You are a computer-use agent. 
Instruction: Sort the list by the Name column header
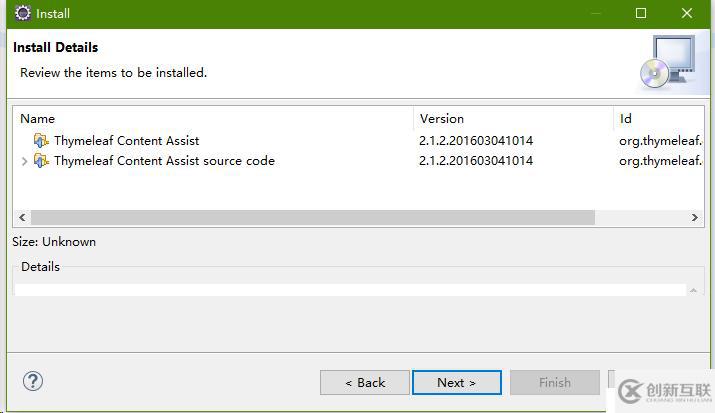coord(213,119)
